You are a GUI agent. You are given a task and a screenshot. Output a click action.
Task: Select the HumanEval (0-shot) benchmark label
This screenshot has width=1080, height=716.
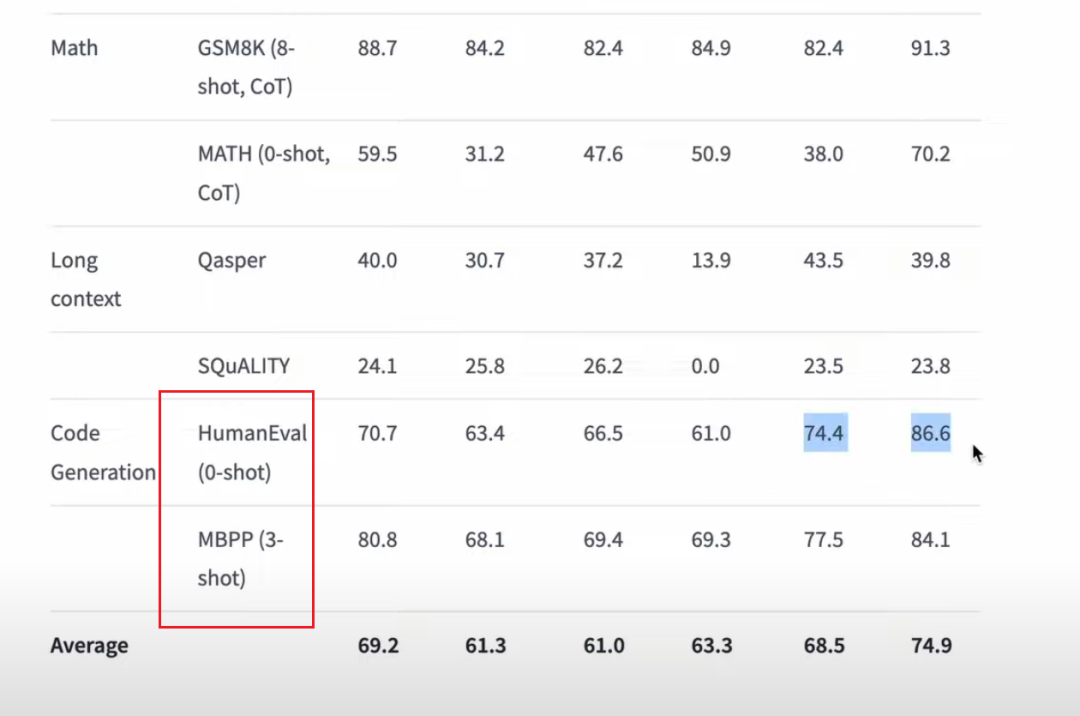252,452
